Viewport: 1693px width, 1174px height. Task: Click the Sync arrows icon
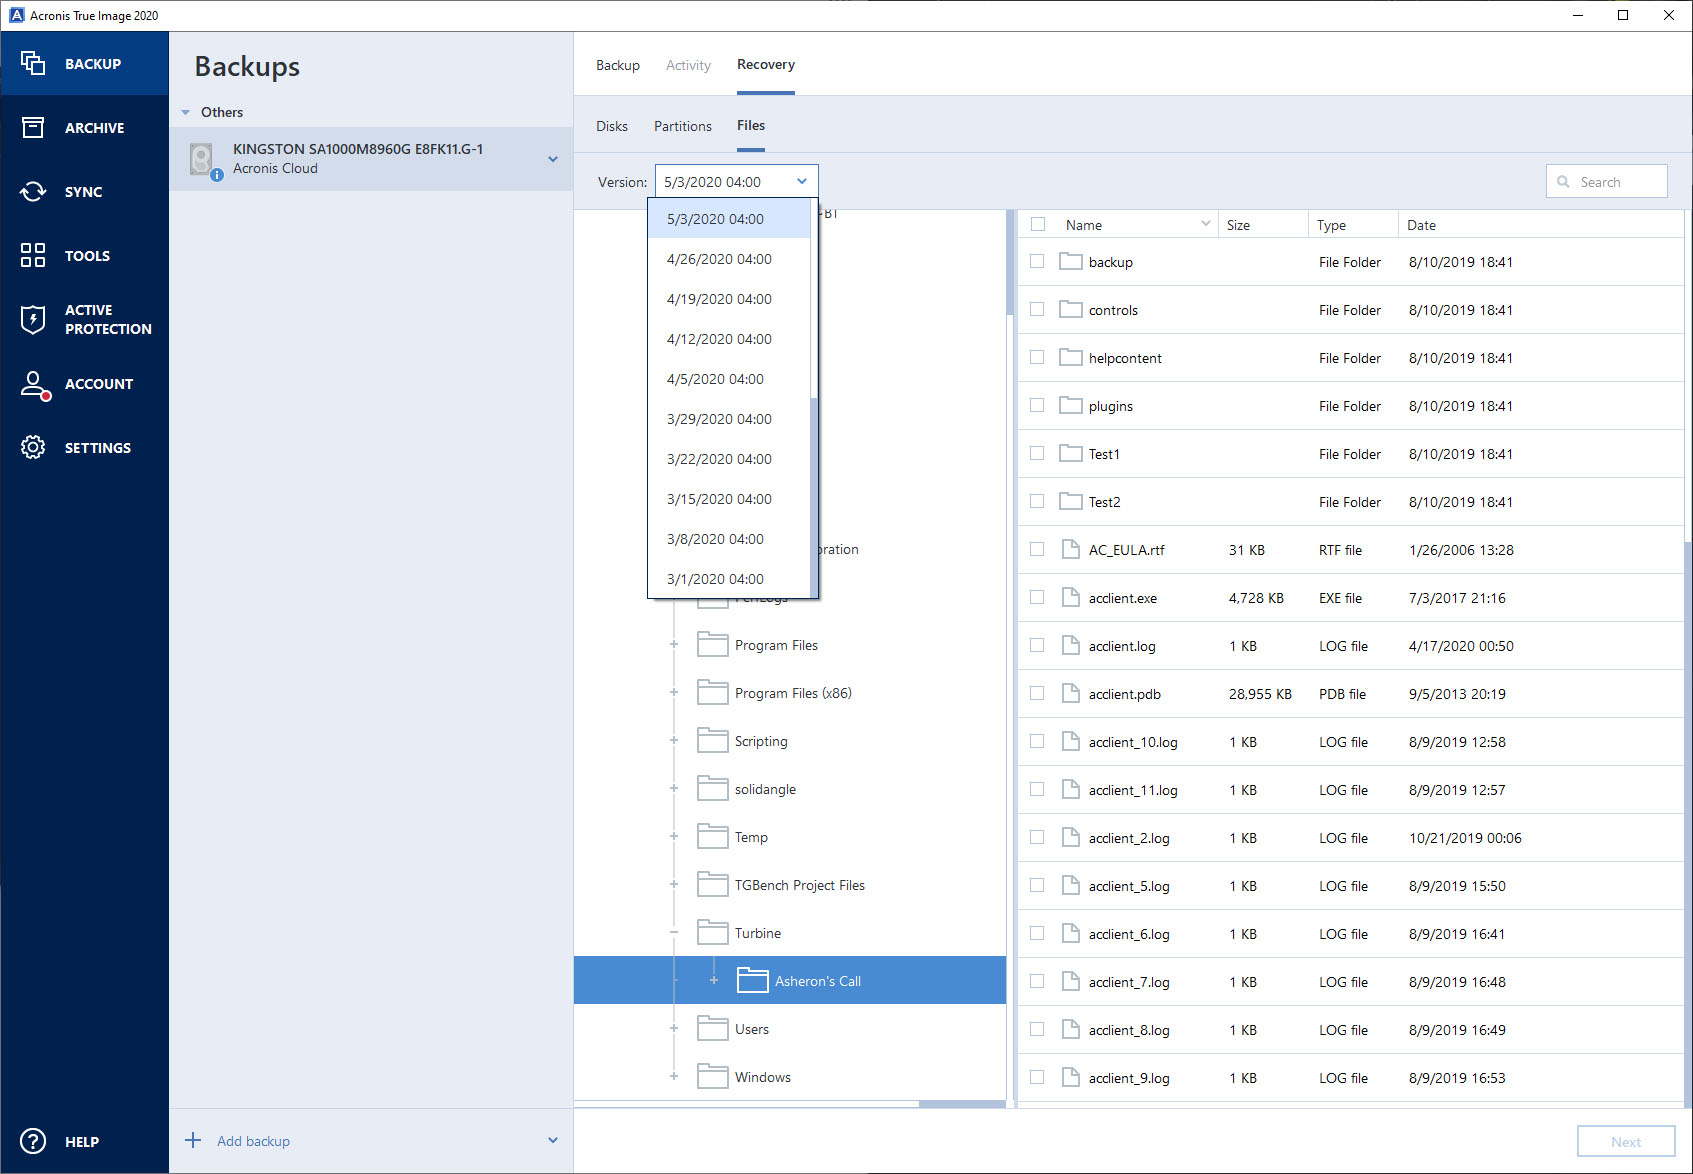pos(33,191)
